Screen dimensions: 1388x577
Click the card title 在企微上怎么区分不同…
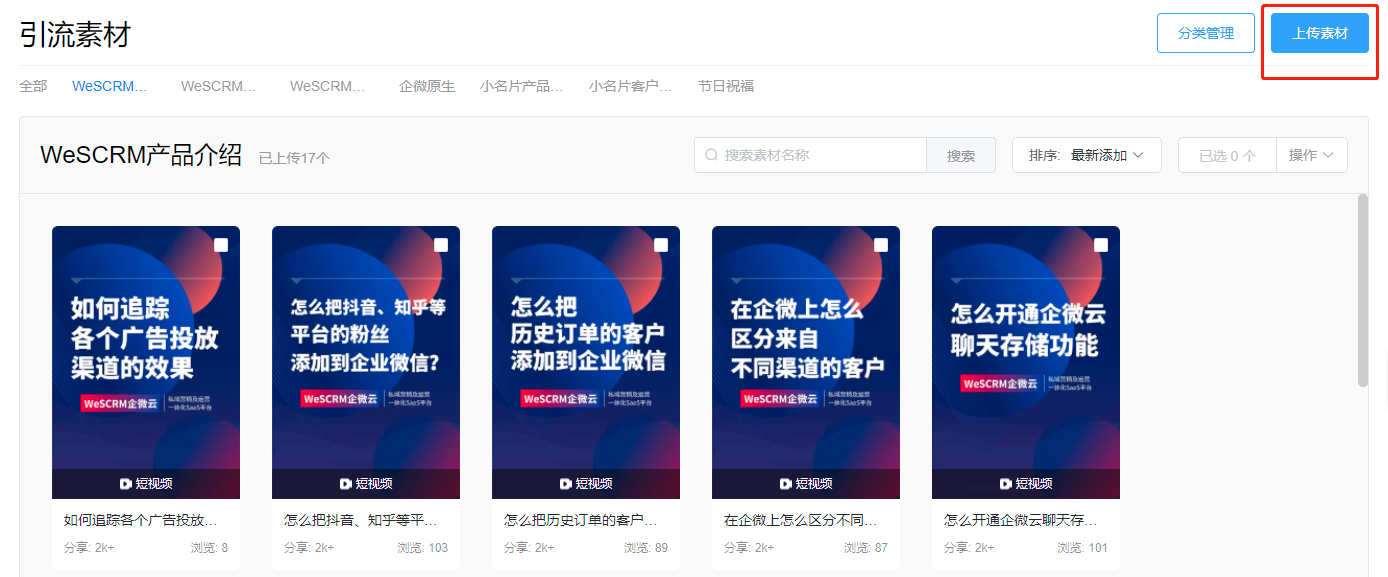point(800,520)
